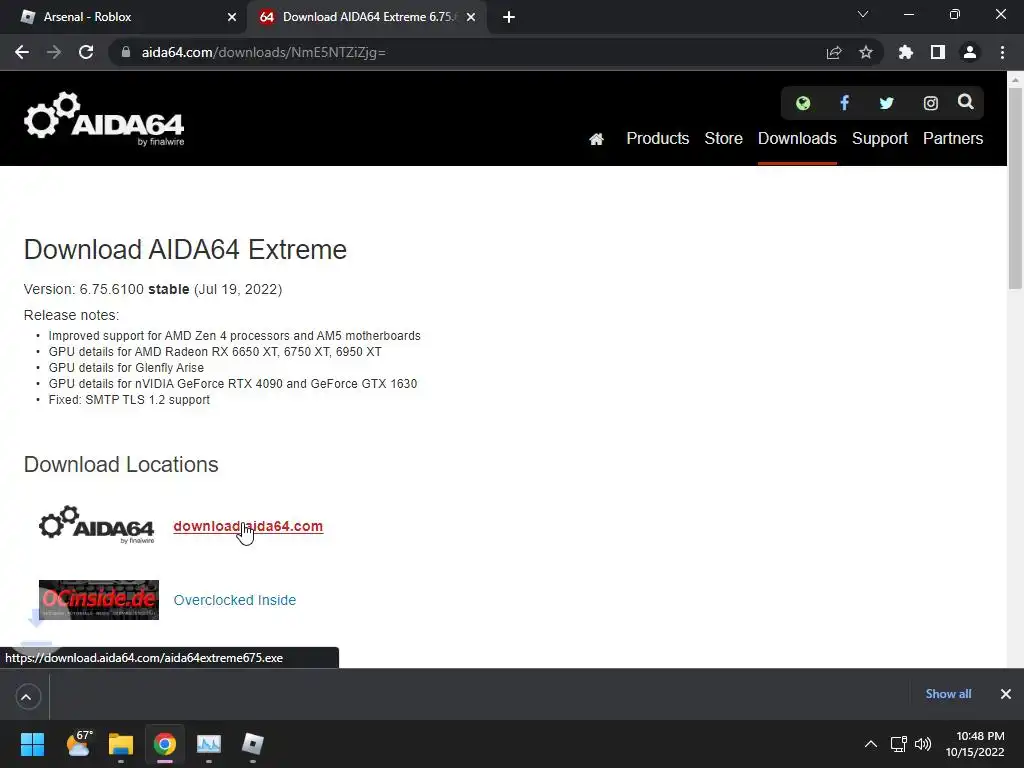This screenshot has height=768, width=1024.
Task: Open a new tab with the plus button
Action: click(509, 17)
